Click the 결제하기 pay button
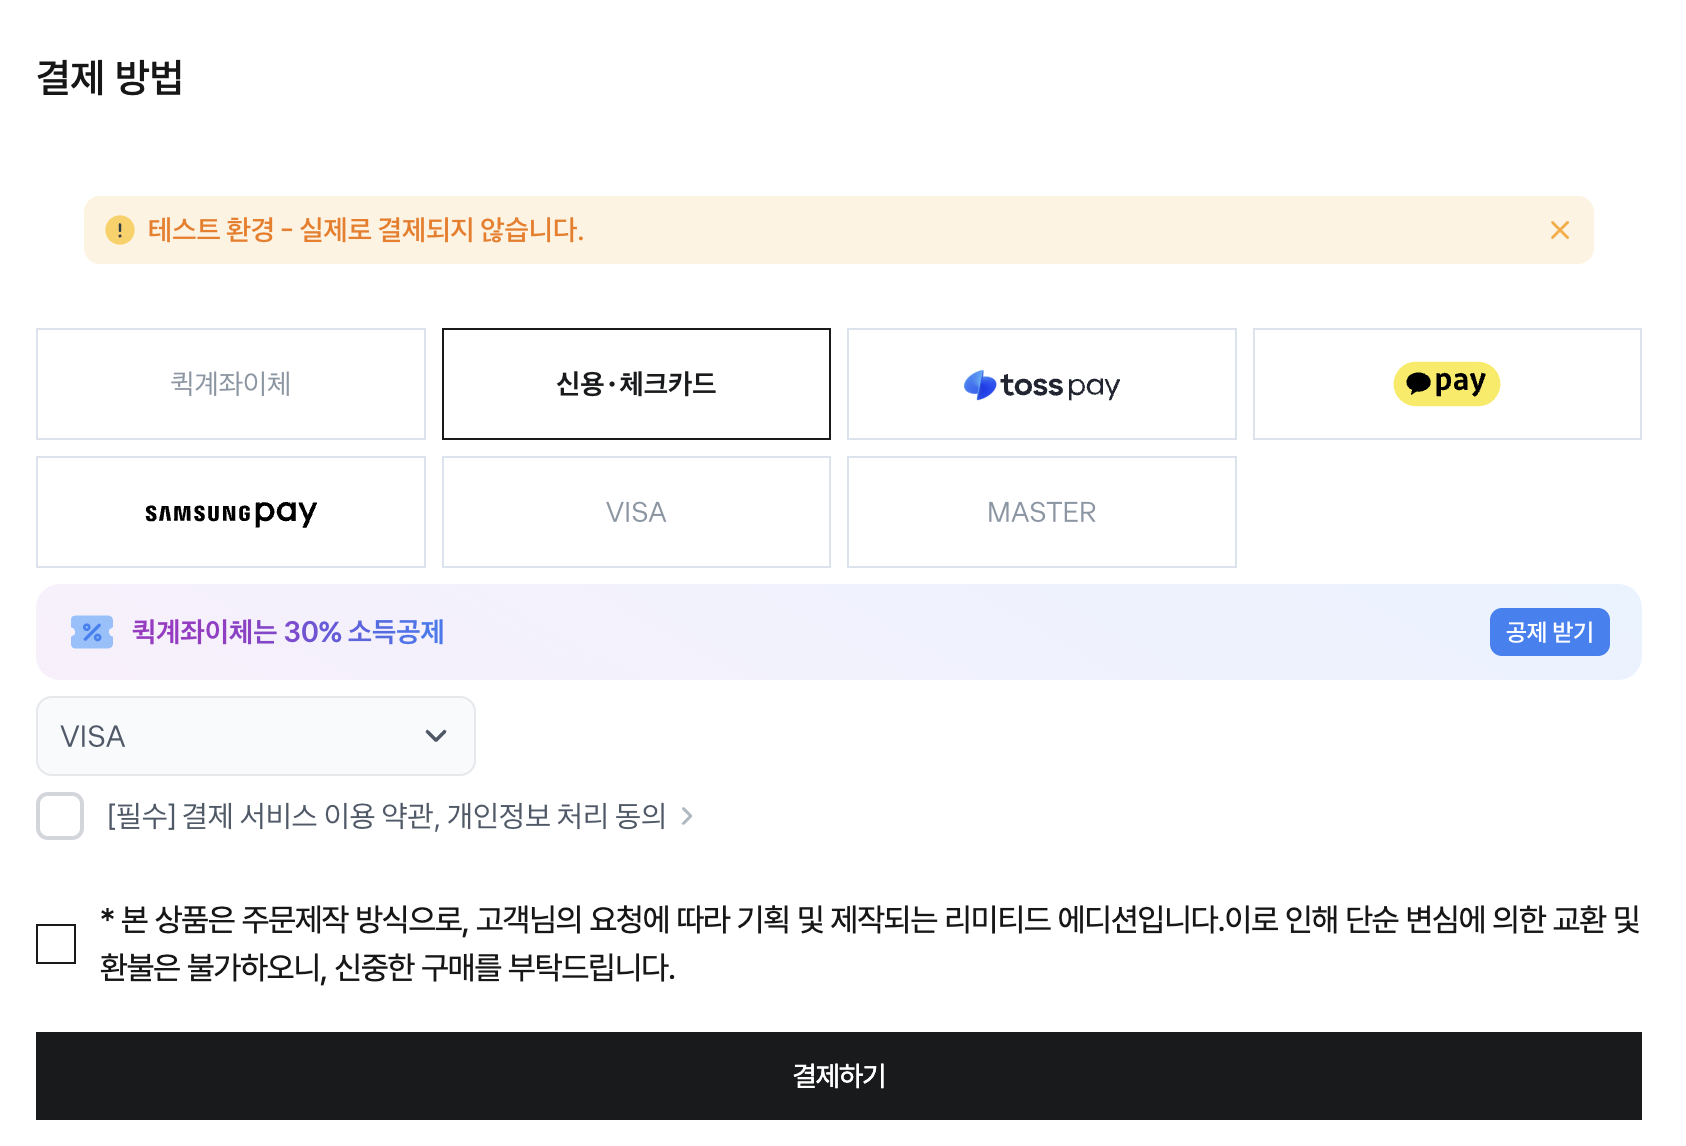Image resolution: width=1686 pixels, height=1146 pixels. 839,1076
